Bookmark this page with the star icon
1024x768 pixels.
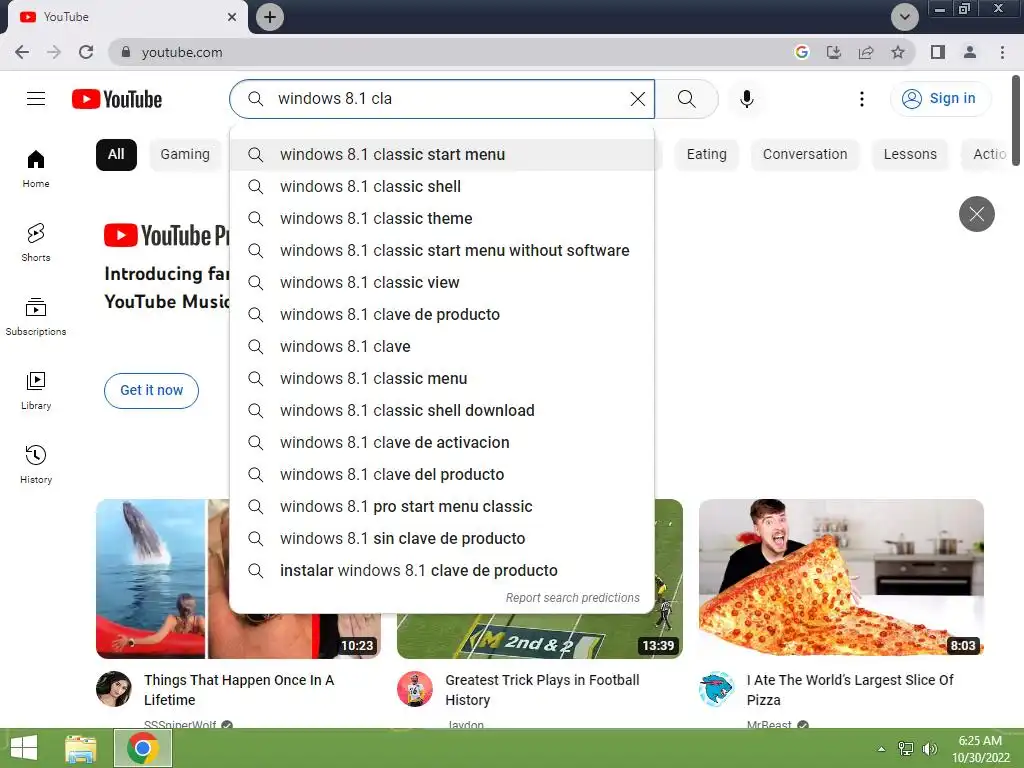[x=898, y=52]
